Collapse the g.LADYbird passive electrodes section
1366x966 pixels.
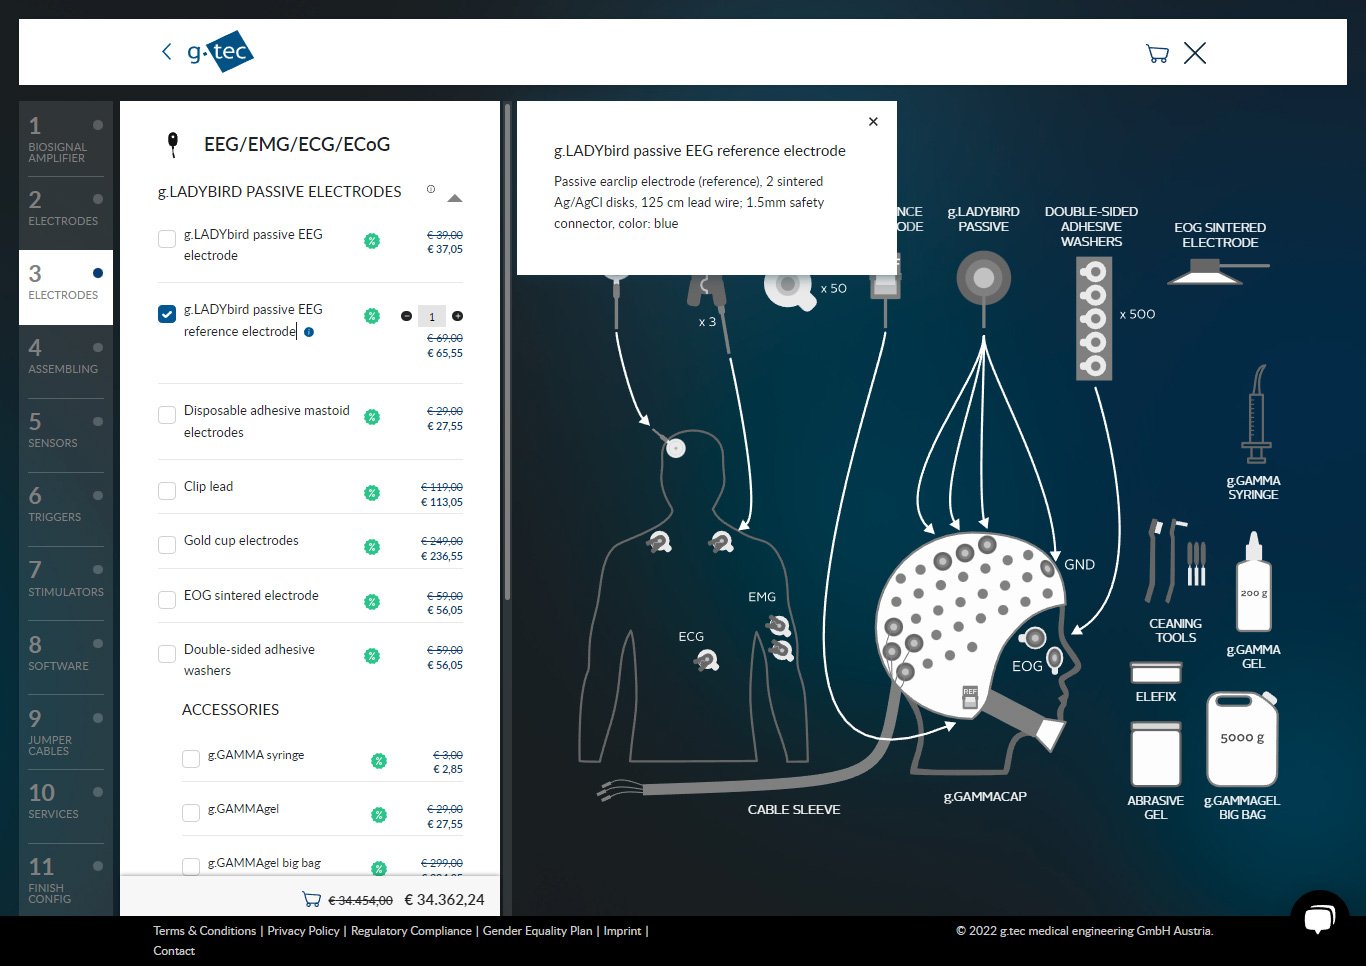455,198
